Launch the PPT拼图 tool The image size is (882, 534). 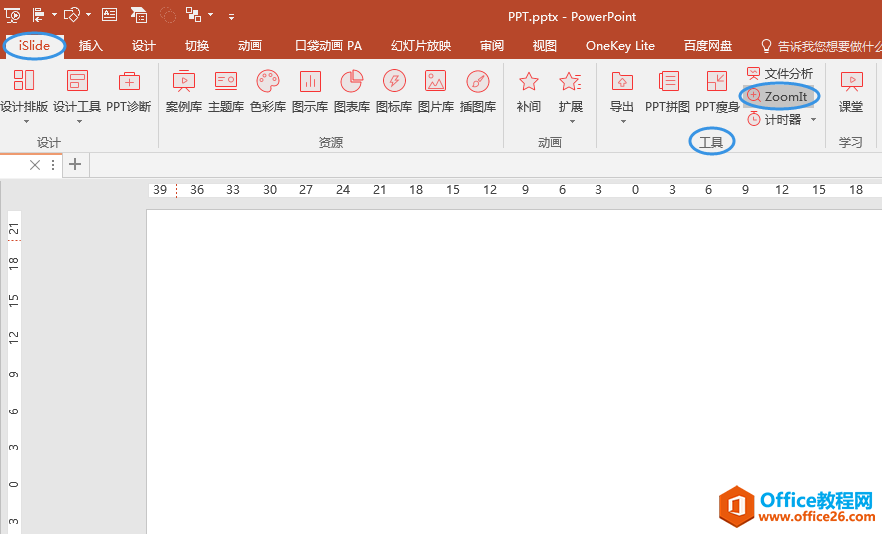pyautogui.click(x=667, y=91)
